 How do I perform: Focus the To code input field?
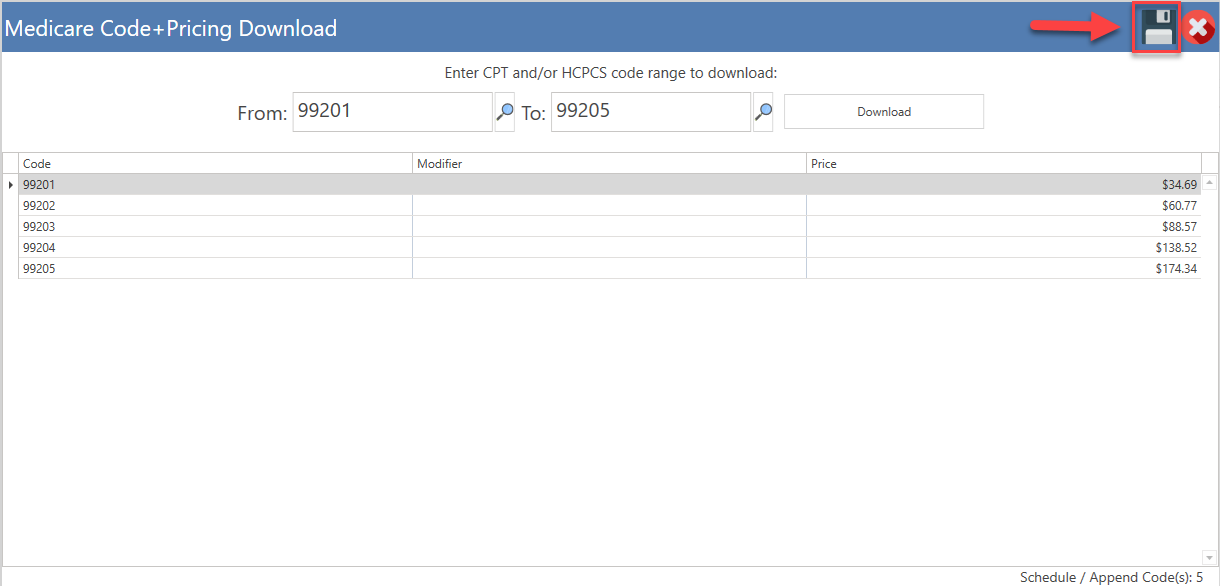pyautogui.click(x=651, y=112)
